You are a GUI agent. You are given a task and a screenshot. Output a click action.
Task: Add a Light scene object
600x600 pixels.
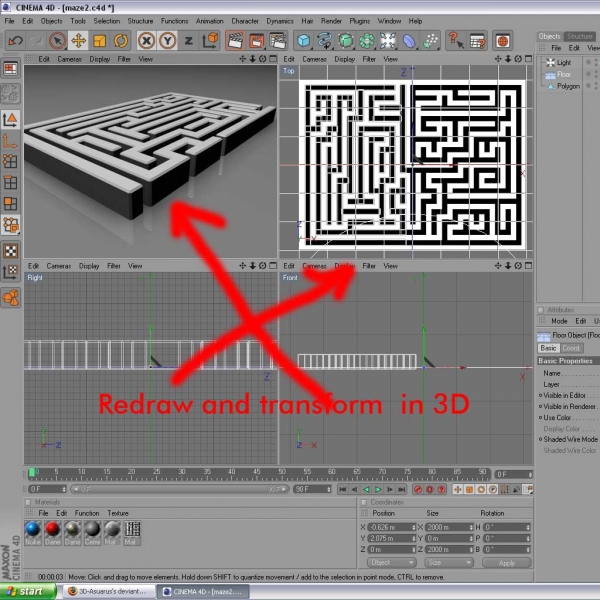pyautogui.click(x=388, y=41)
